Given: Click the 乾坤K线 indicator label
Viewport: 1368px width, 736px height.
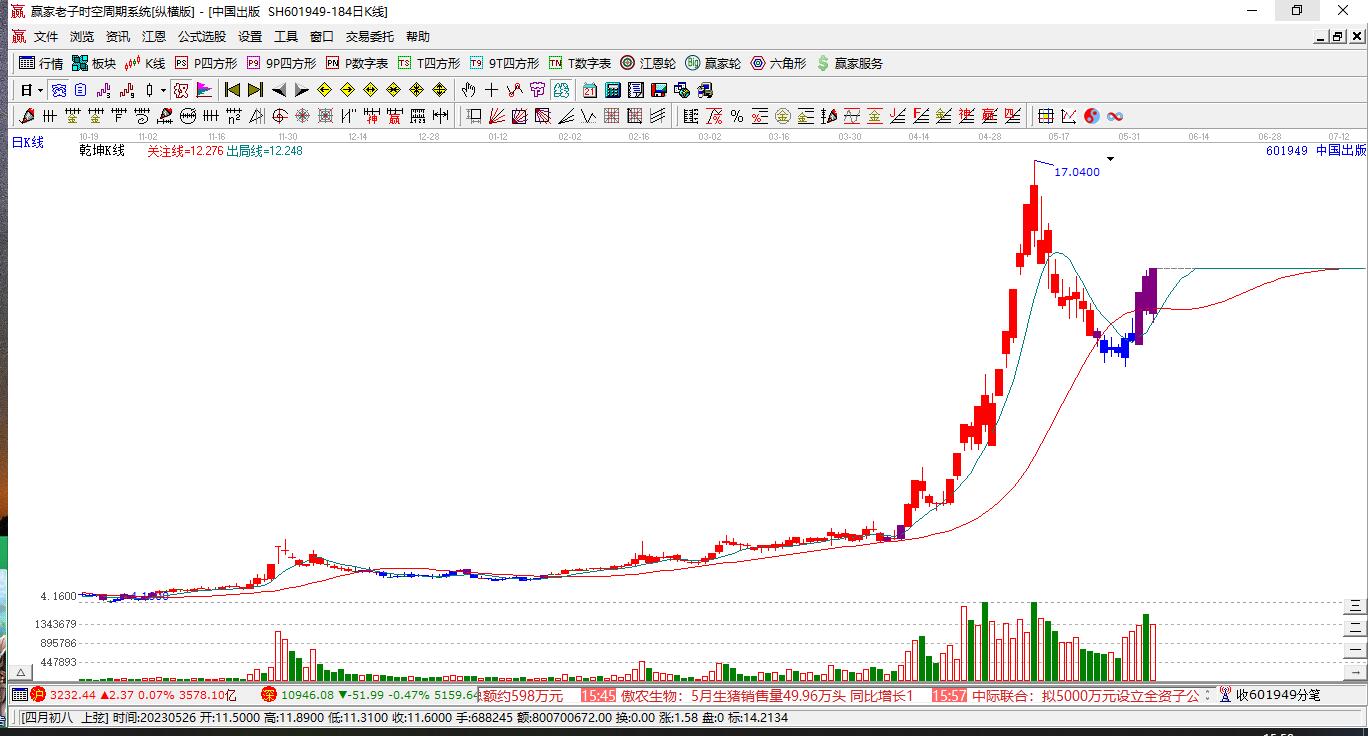Looking at the screenshot, I should pyautogui.click(x=102, y=151).
